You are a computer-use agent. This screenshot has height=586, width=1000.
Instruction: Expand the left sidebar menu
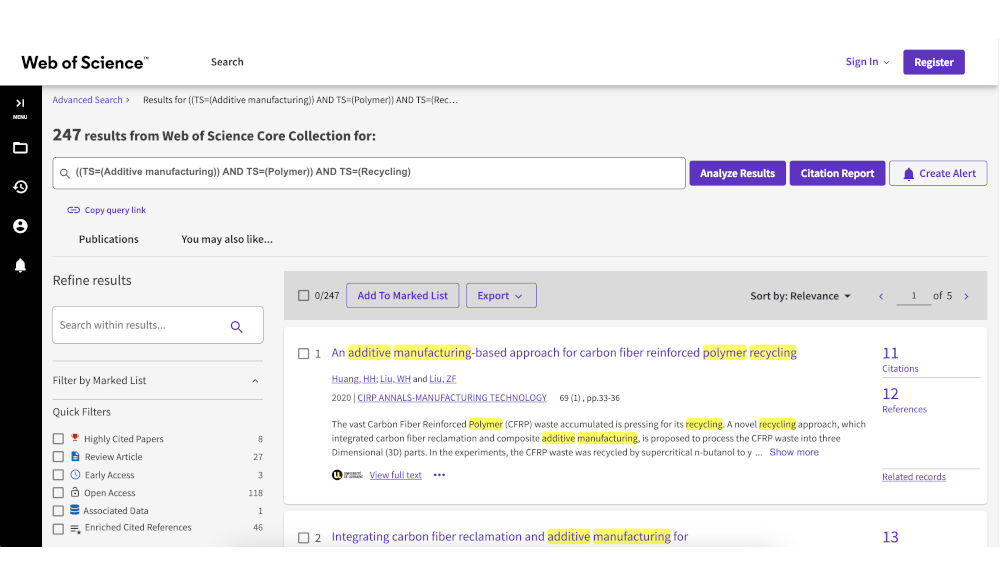pos(20,104)
